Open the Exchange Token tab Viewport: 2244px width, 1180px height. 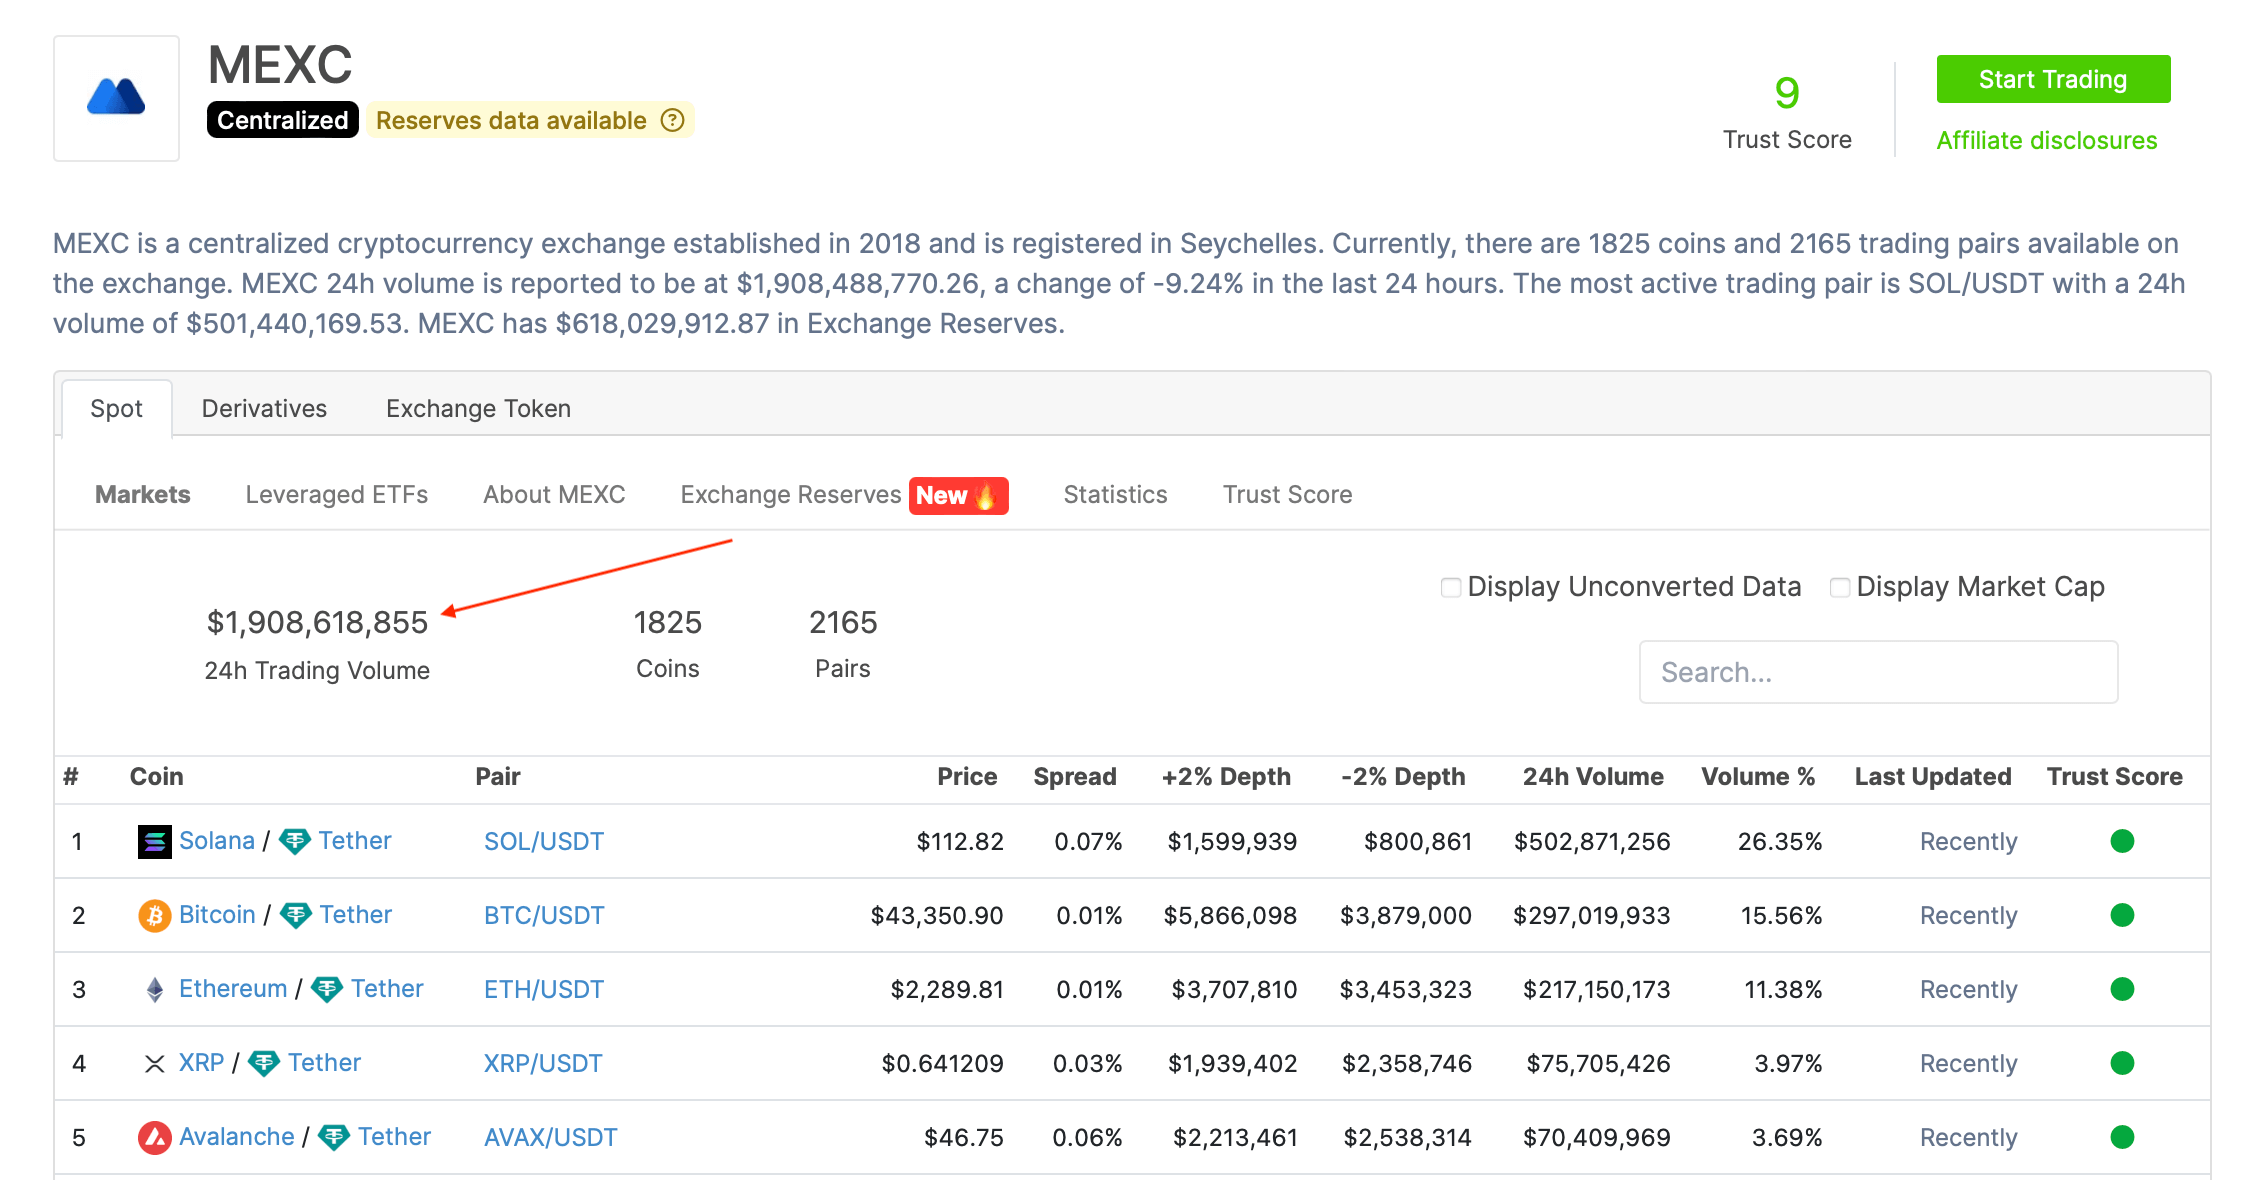pyautogui.click(x=478, y=408)
